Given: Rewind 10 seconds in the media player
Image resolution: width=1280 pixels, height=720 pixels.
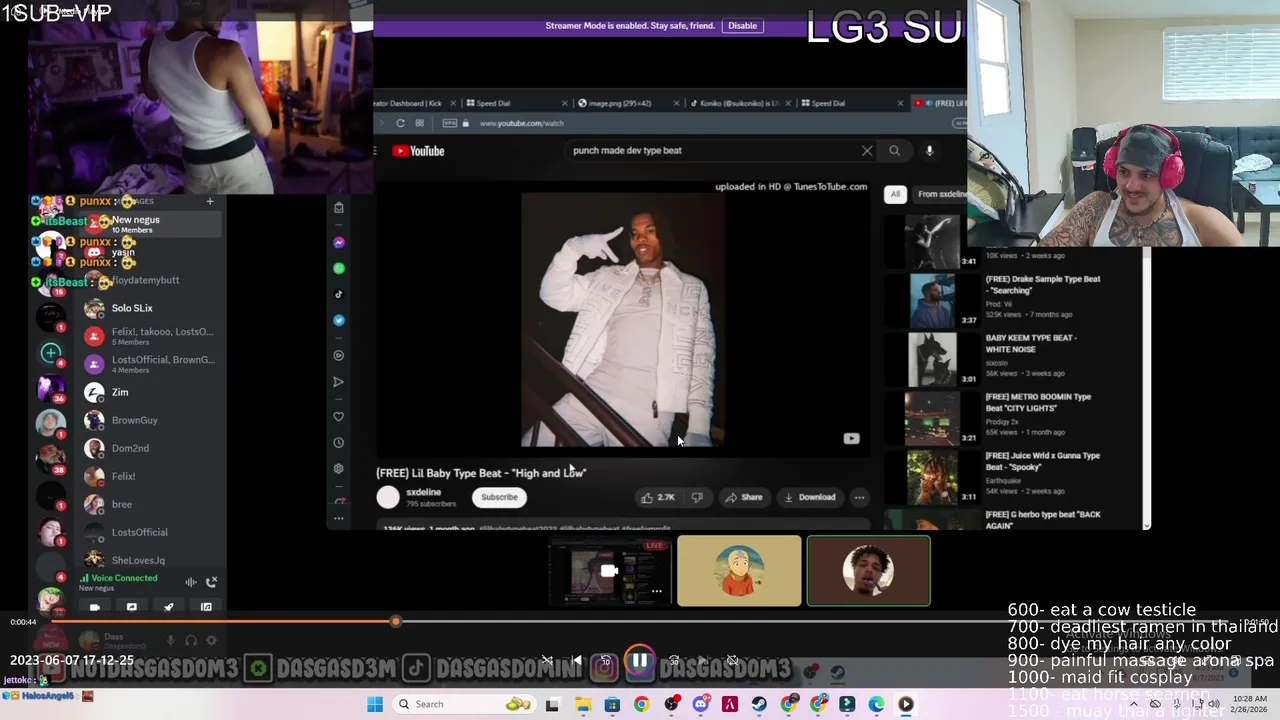Looking at the screenshot, I should (x=605, y=661).
